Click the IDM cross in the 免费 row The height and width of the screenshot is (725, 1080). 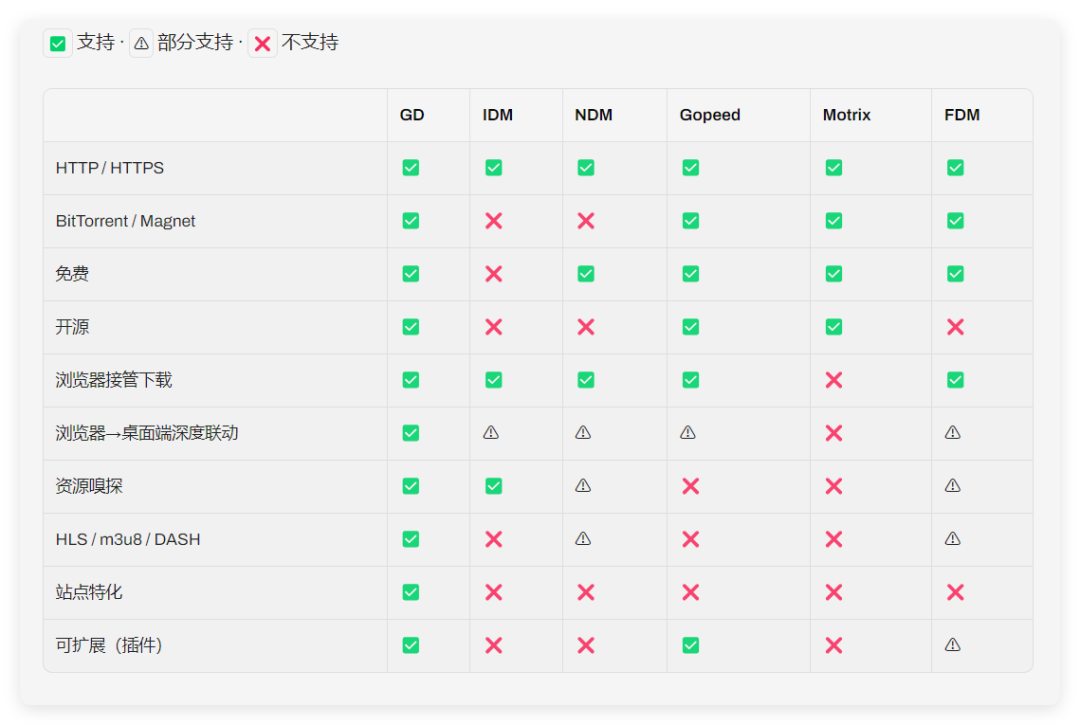494,274
